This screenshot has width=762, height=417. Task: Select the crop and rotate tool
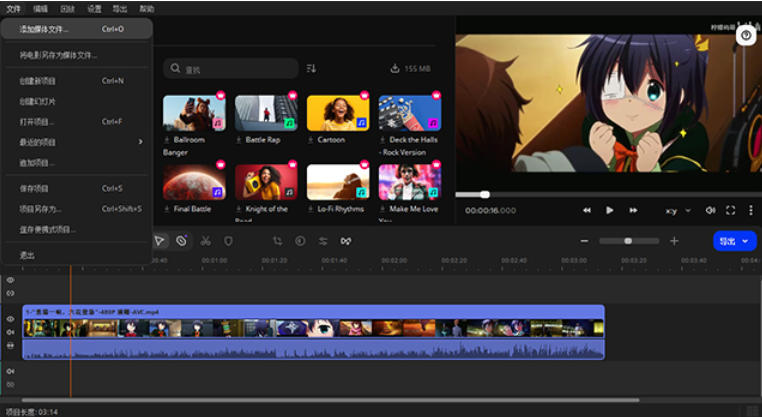[277, 241]
